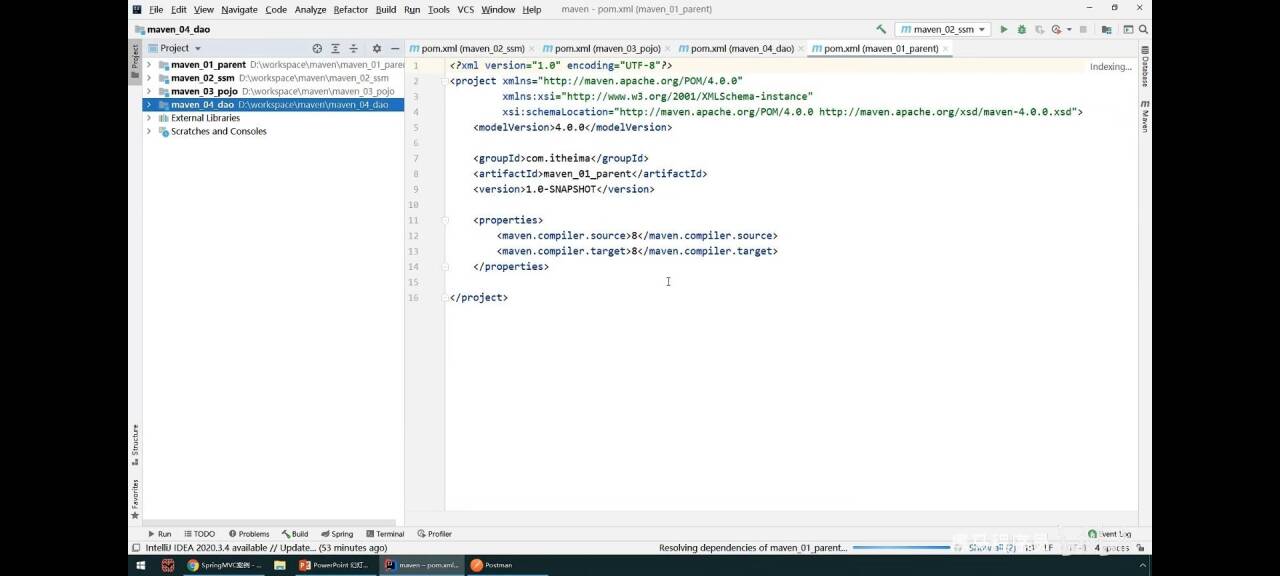This screenshot has height=576, width=1280.
Task: Expand maven_01_parent module node
Action: 149,65
